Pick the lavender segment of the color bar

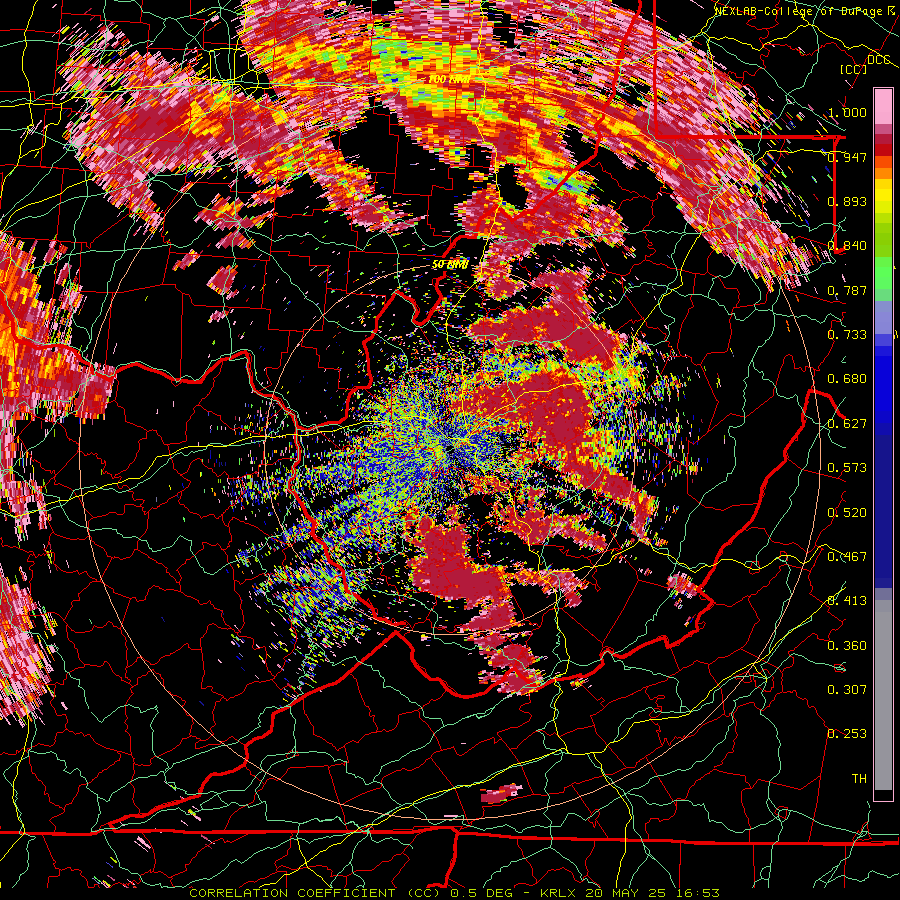coord(883,317)
